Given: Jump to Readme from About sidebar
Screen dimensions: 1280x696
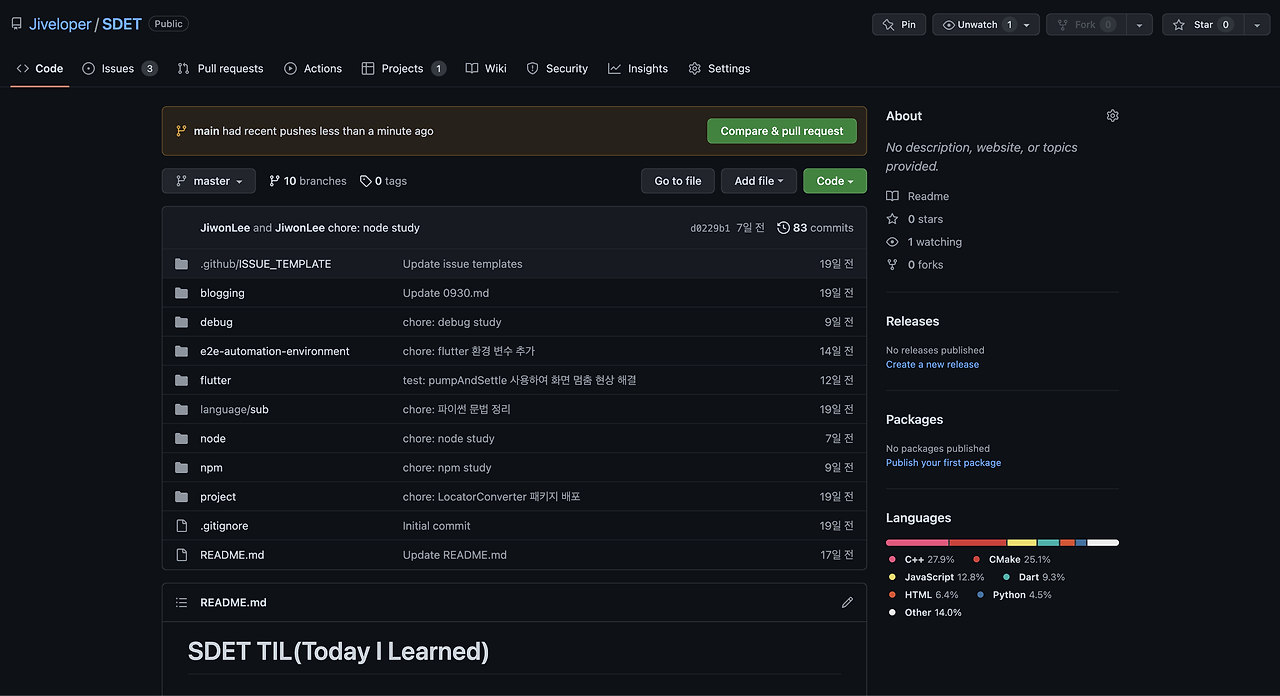Looking at the screenshot, I should point(918,196).
